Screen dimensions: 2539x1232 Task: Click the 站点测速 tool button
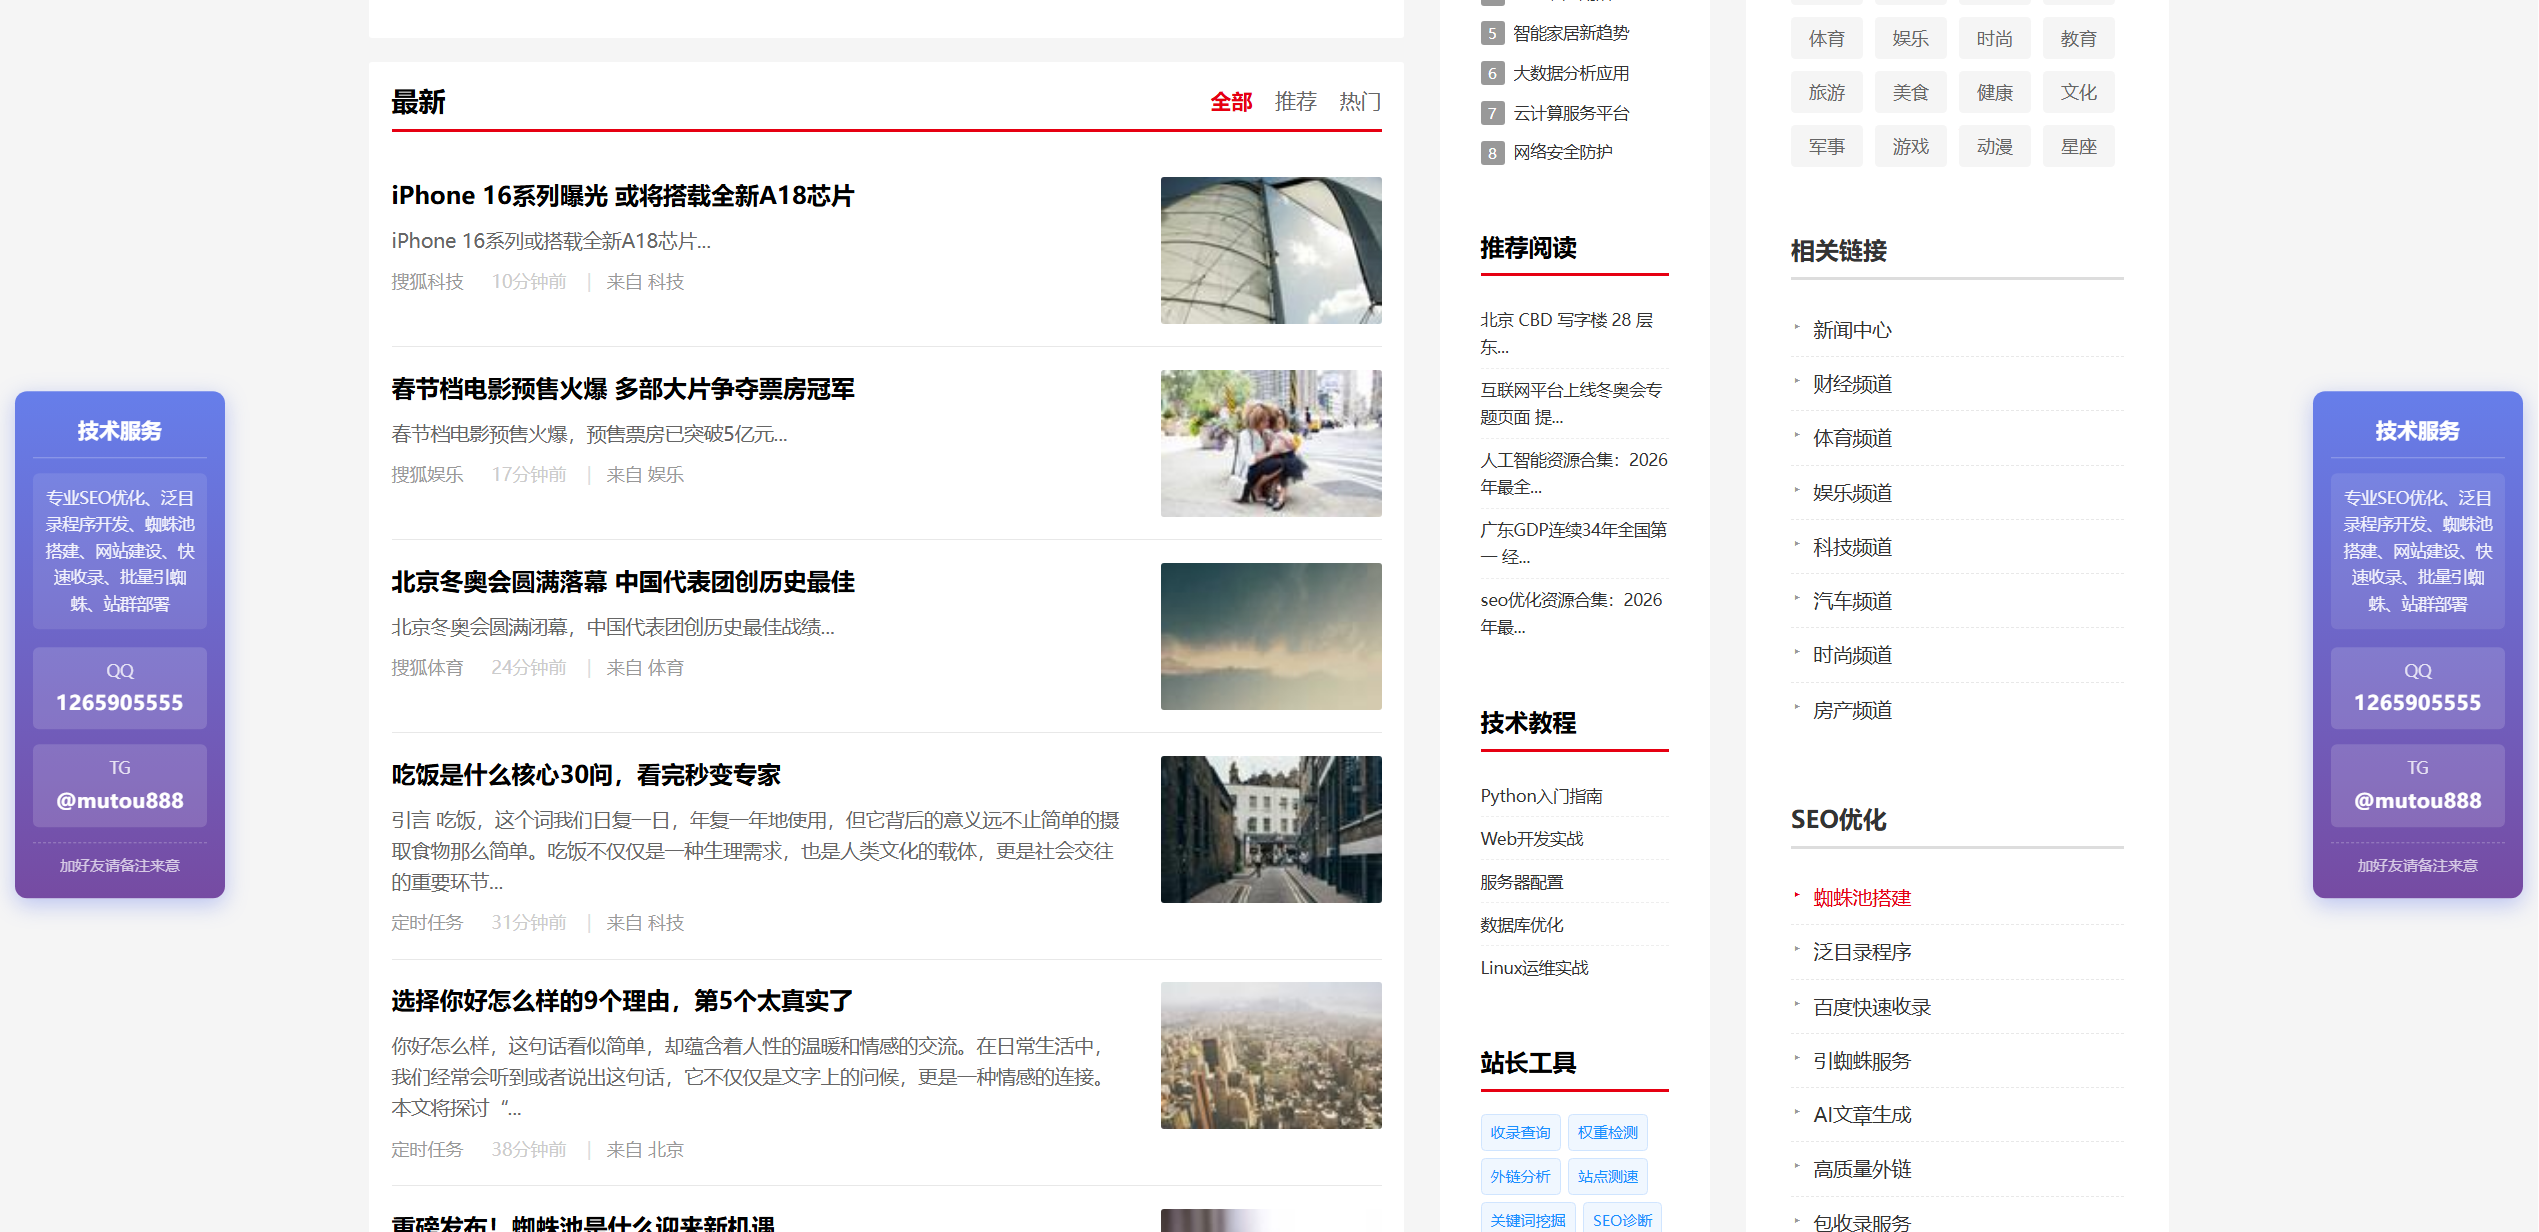point(1607,1176)
